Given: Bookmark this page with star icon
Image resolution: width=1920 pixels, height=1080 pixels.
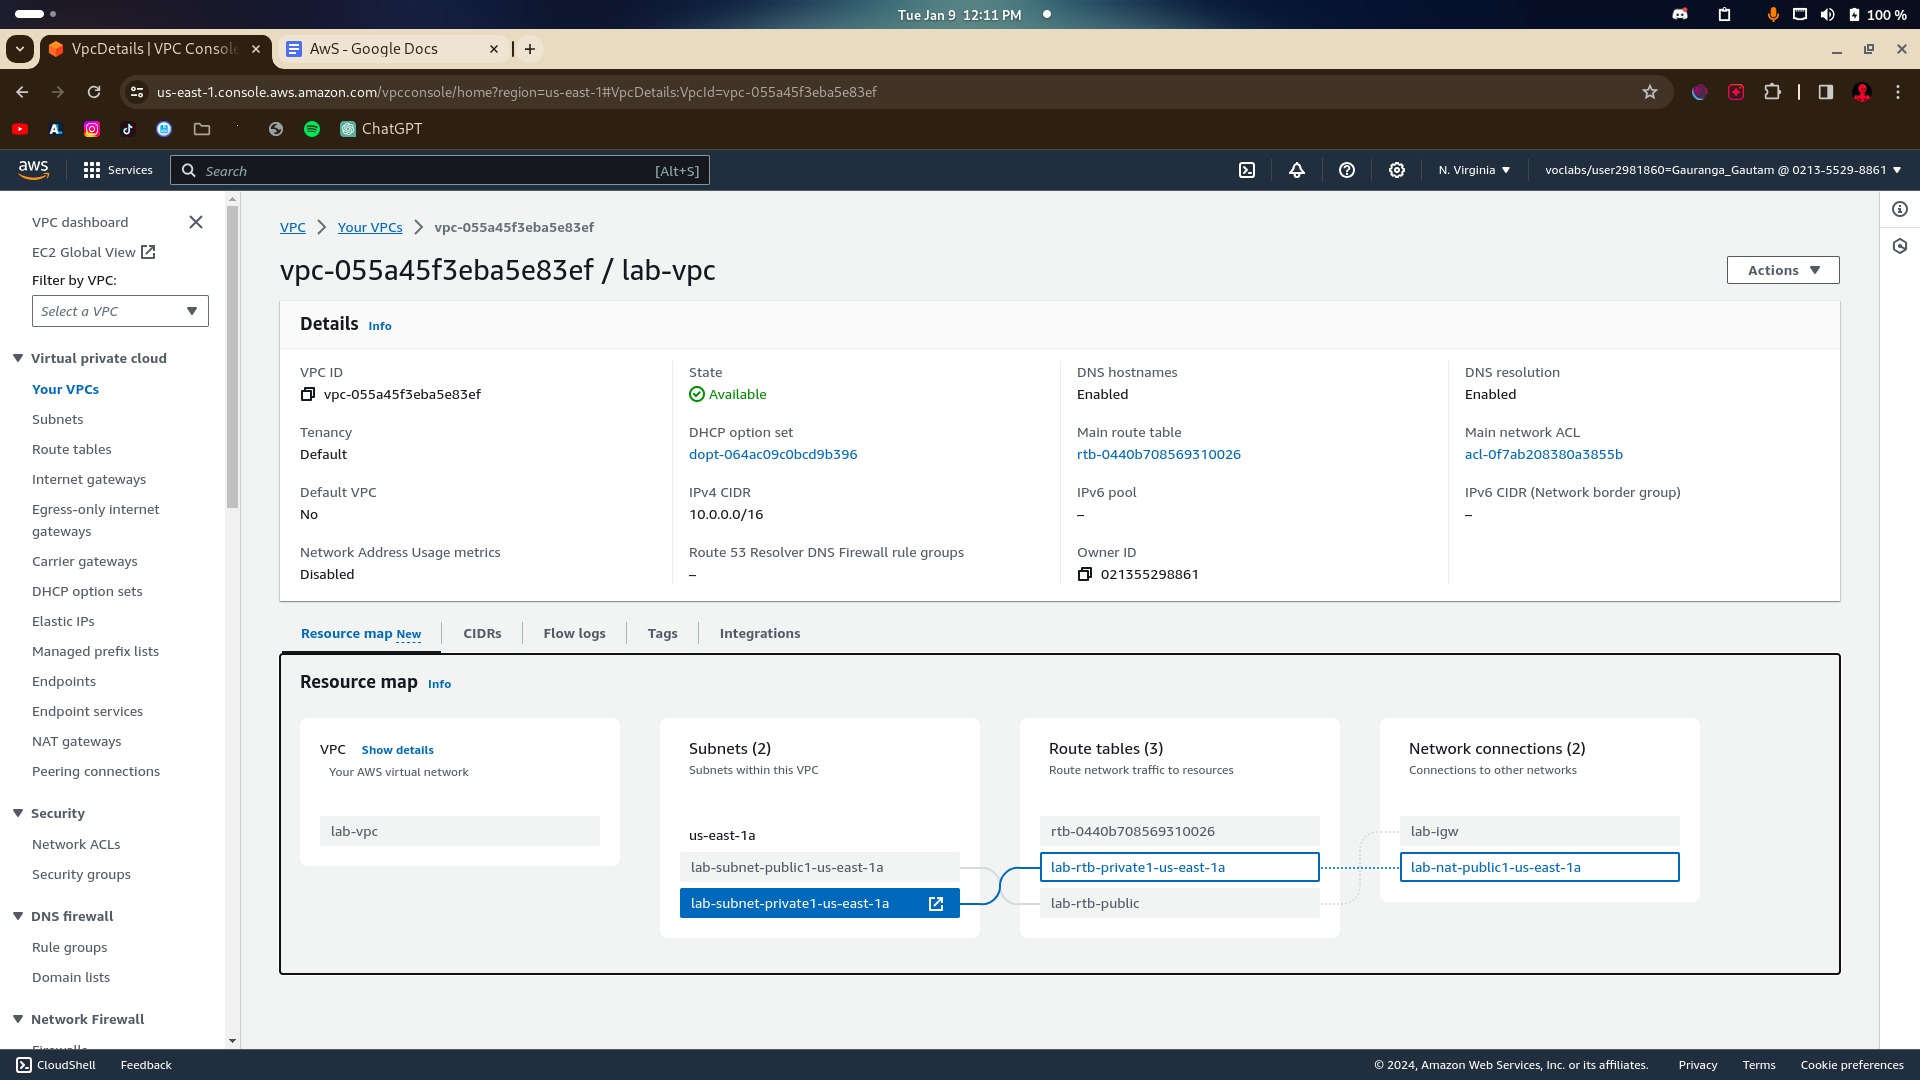Looking at the screenshot, I should click(1650, 92).
